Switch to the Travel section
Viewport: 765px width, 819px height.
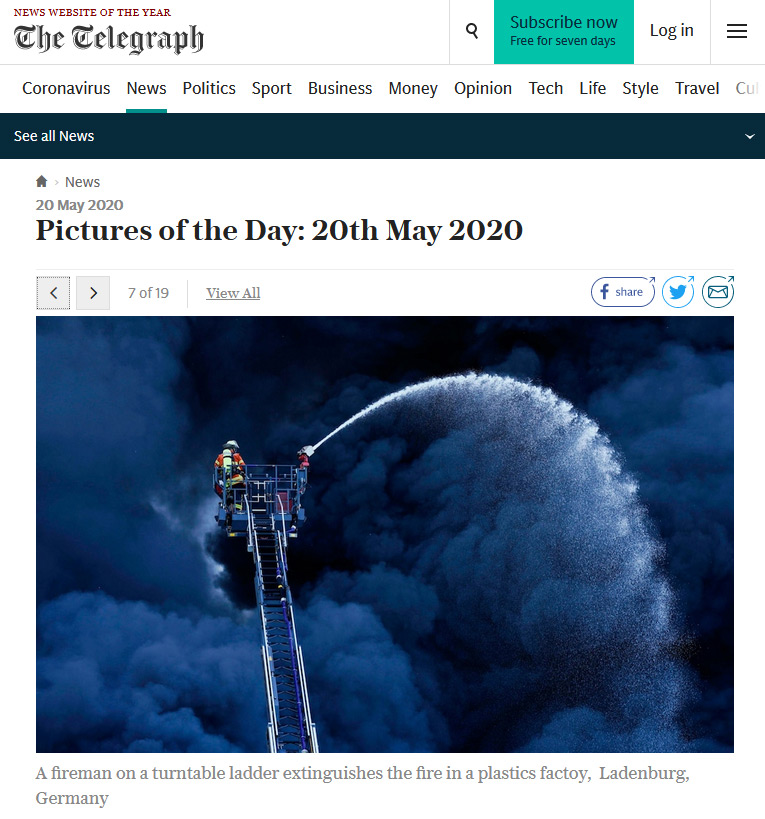tap(697, 88)
